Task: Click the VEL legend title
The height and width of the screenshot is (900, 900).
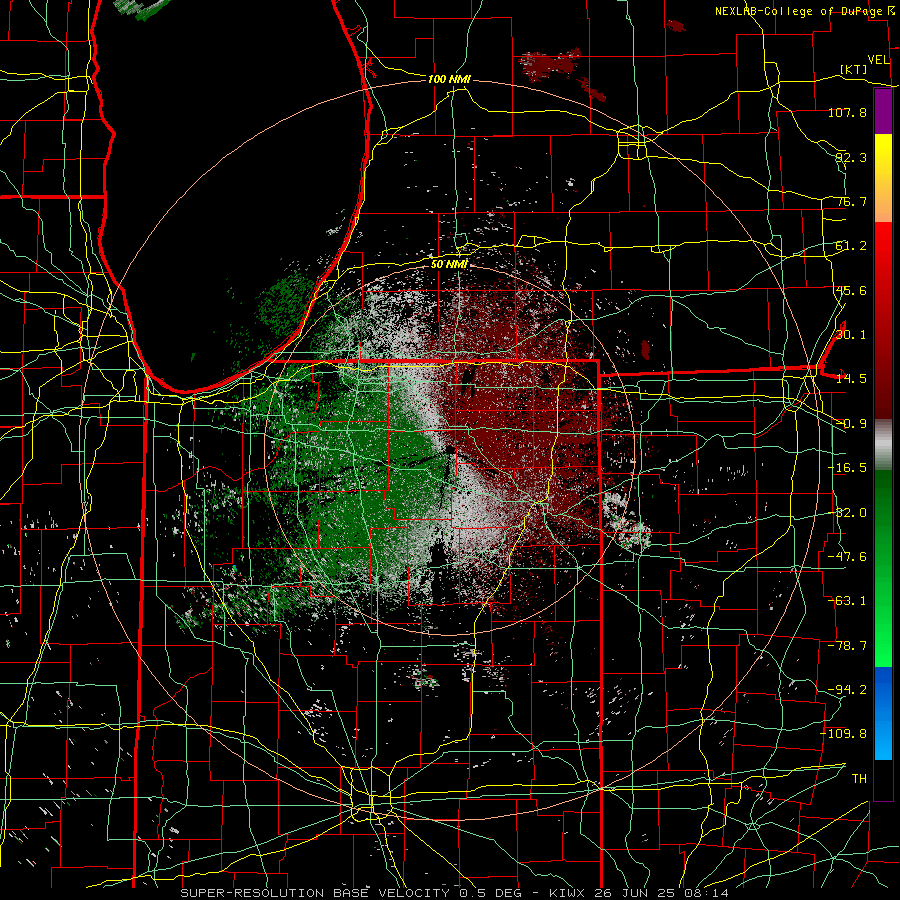Action: pos(879,59)
